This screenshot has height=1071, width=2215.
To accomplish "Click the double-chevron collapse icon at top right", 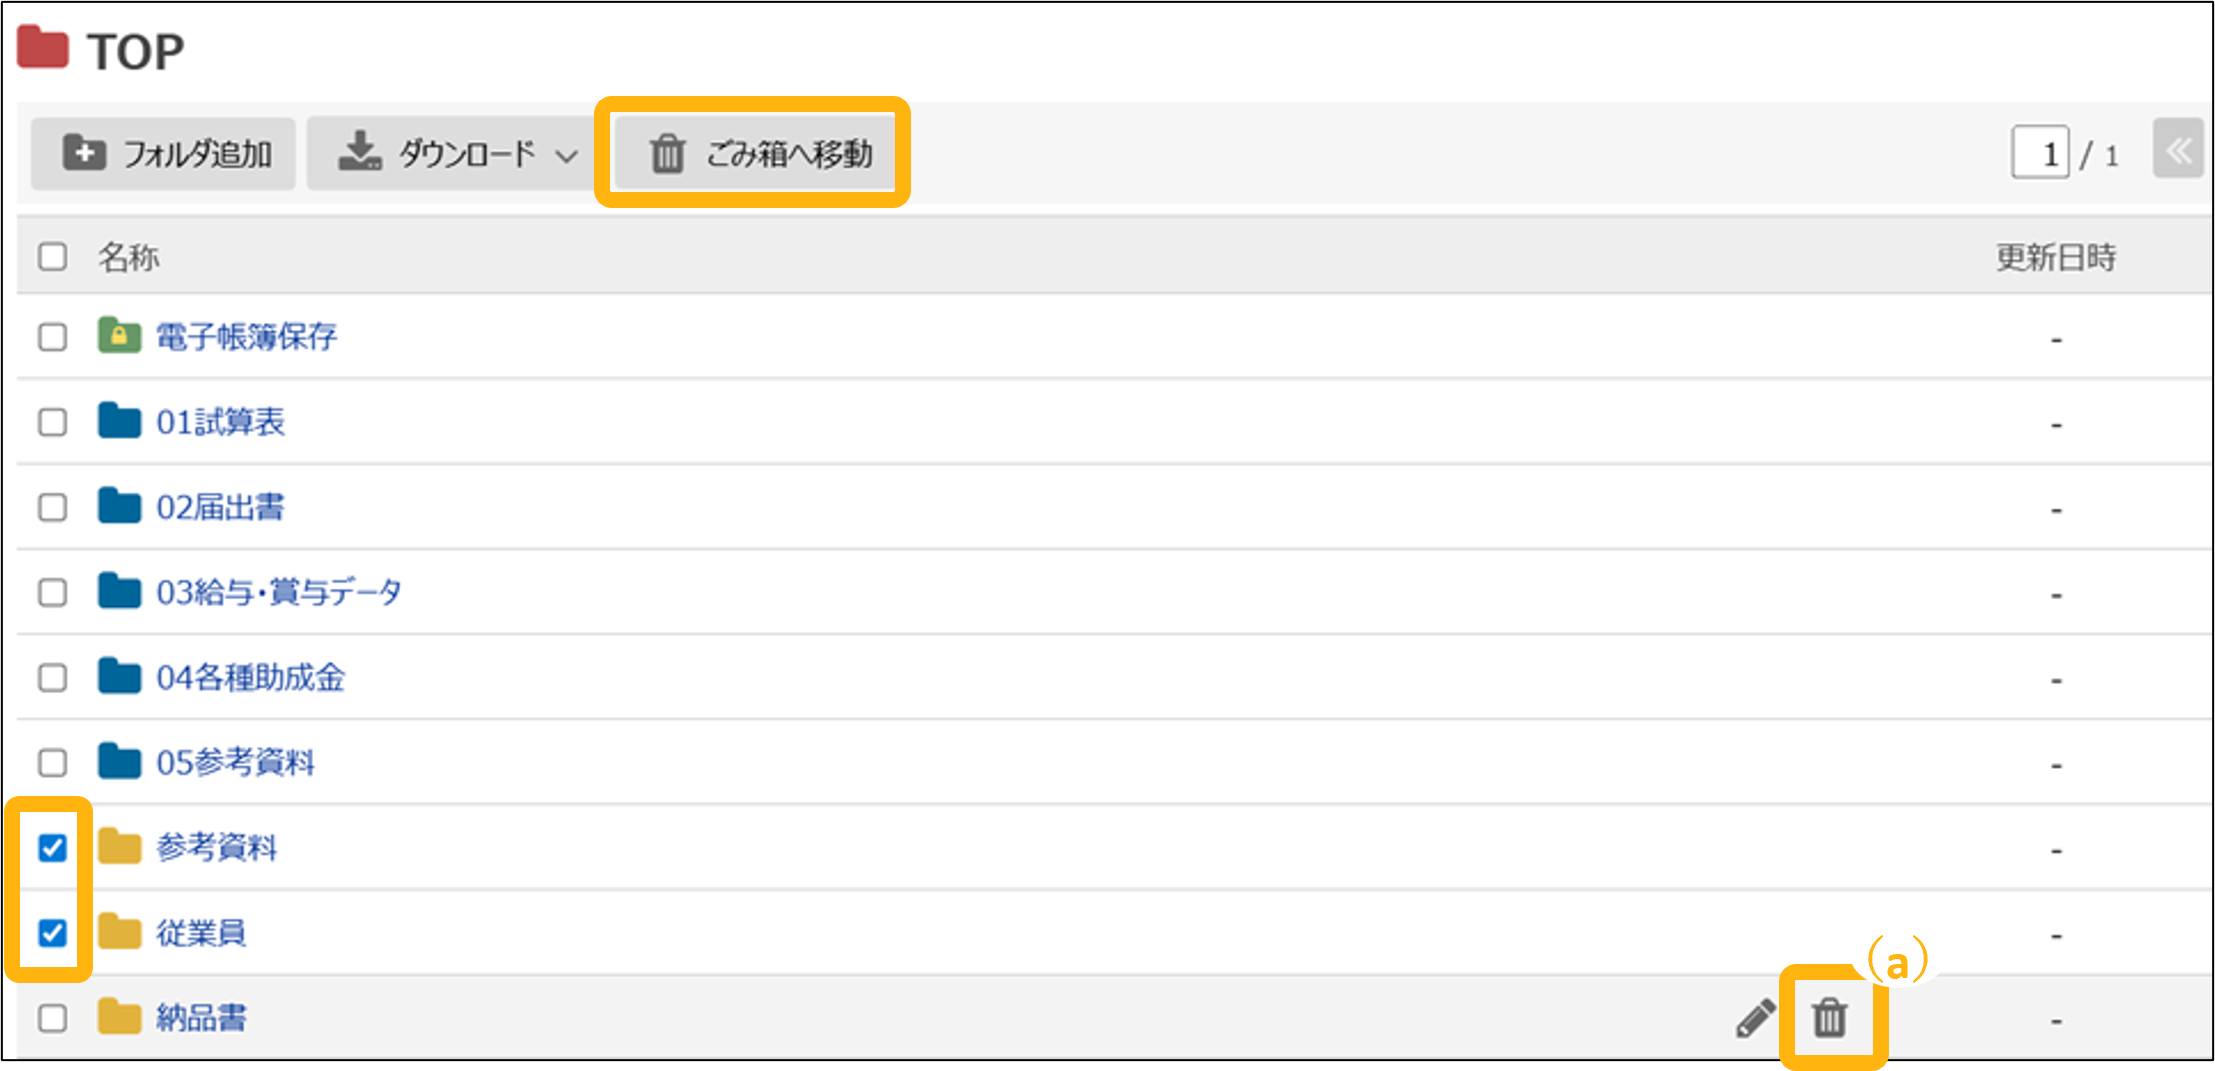I will (2178, 152).
